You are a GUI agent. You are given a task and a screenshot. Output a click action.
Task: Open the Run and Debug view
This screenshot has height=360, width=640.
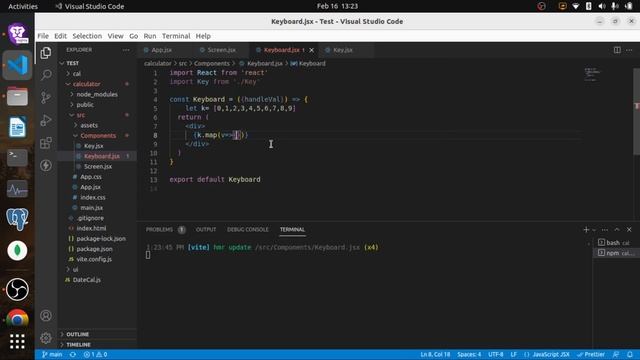[46, 120]
